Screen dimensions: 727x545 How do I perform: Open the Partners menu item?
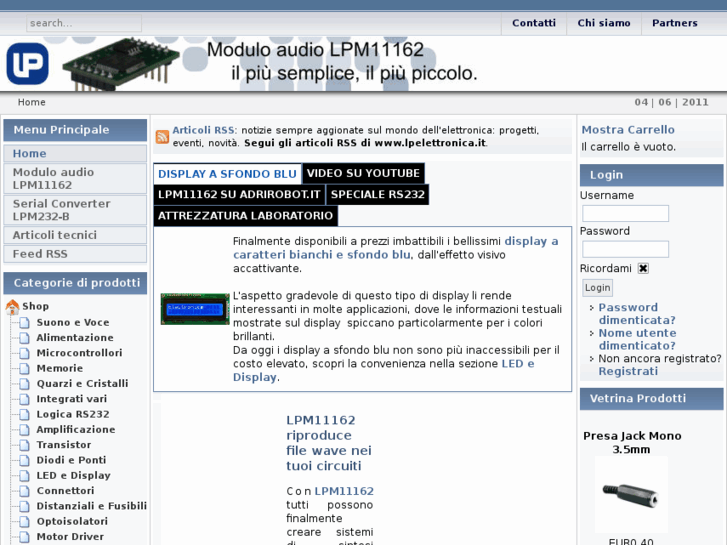point(675,23)
